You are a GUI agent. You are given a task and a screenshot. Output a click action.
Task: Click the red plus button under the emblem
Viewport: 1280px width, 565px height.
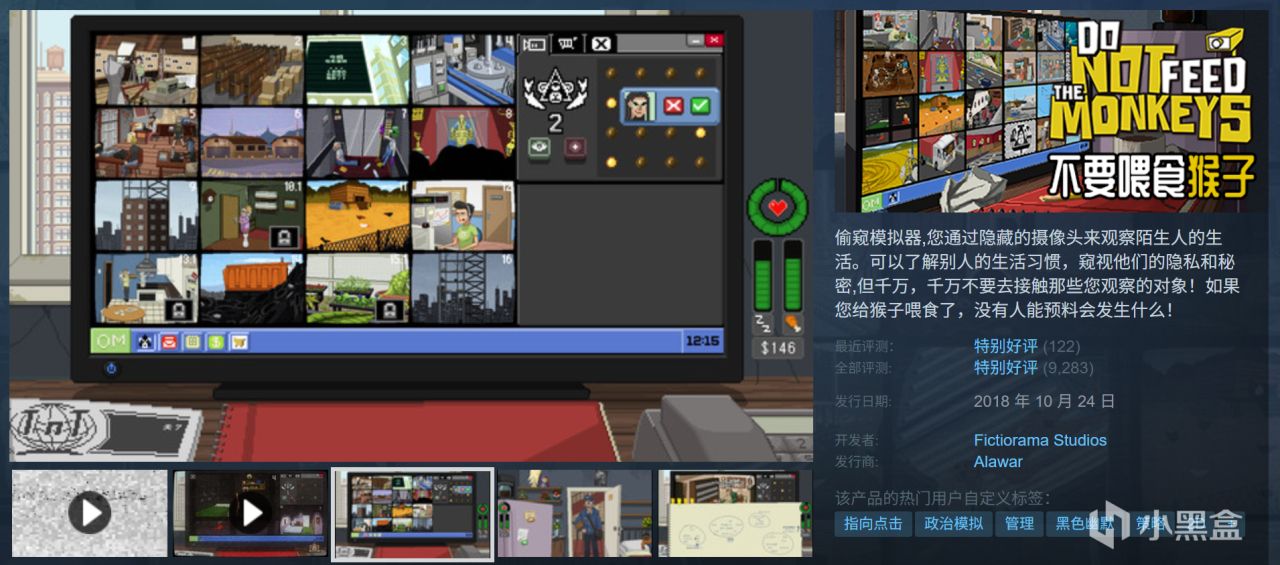574,147
